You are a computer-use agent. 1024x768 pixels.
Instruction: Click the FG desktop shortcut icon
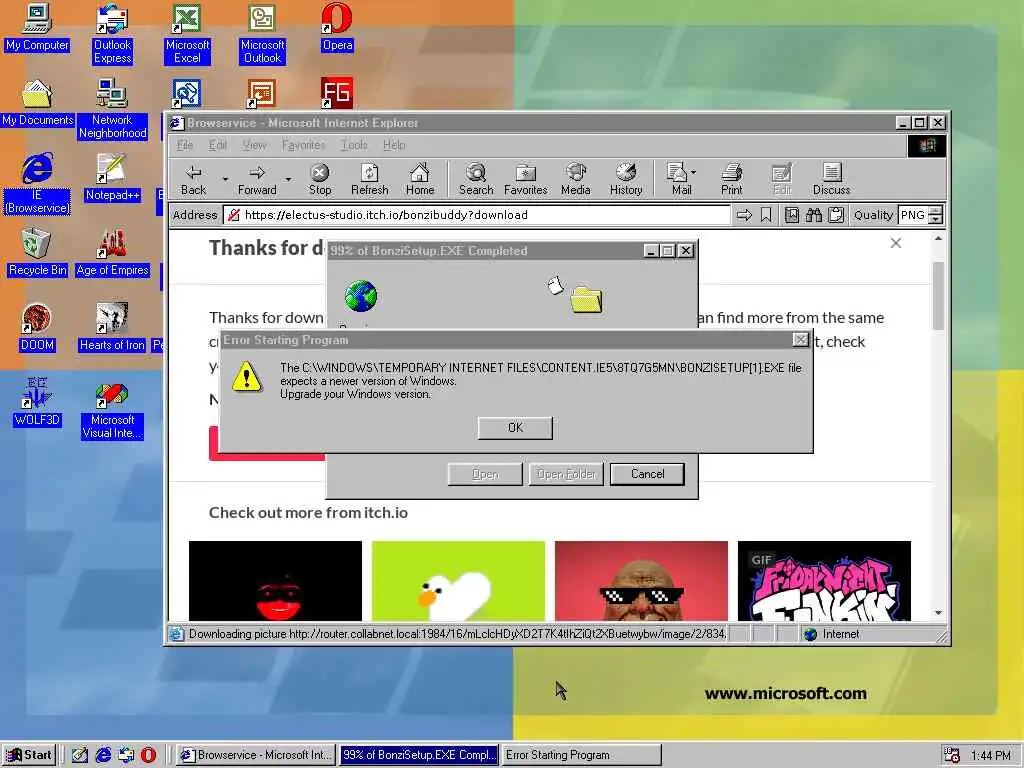coord(337,93)
